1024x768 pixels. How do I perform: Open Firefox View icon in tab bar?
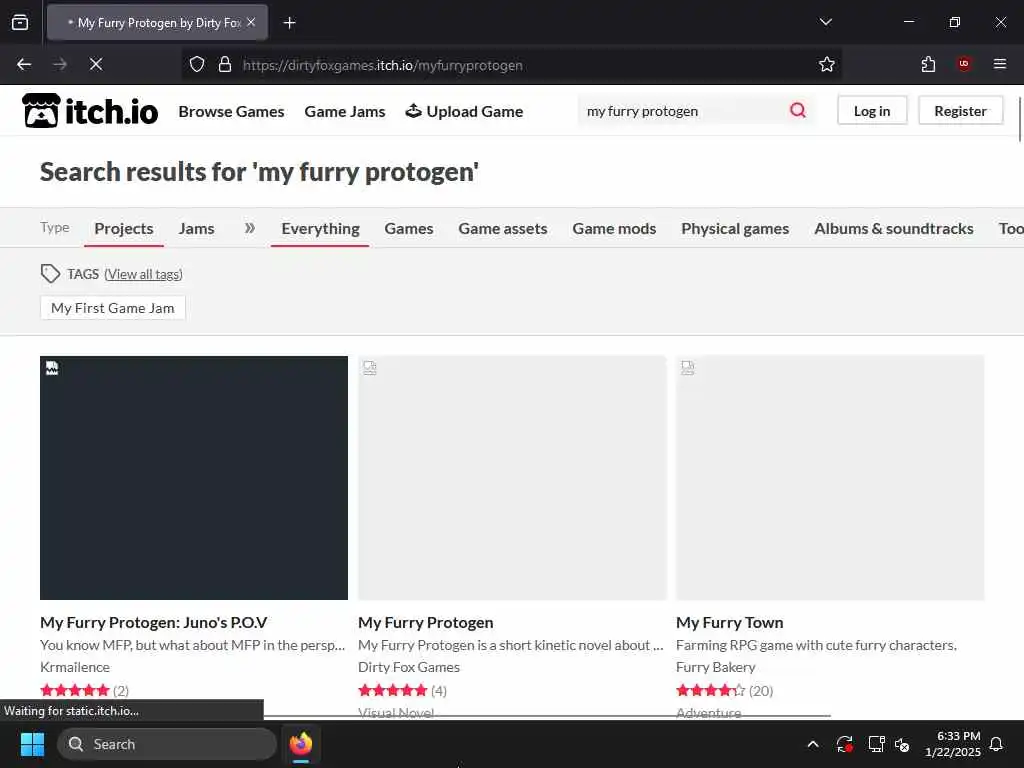pos(20,22)
